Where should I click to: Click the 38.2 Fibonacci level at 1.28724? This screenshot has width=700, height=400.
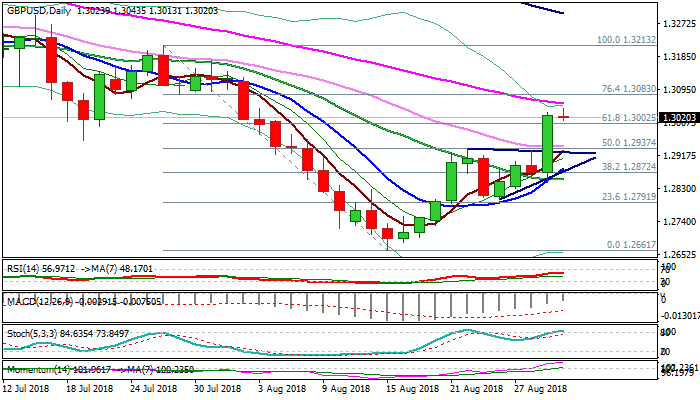[x=627, y=165]
